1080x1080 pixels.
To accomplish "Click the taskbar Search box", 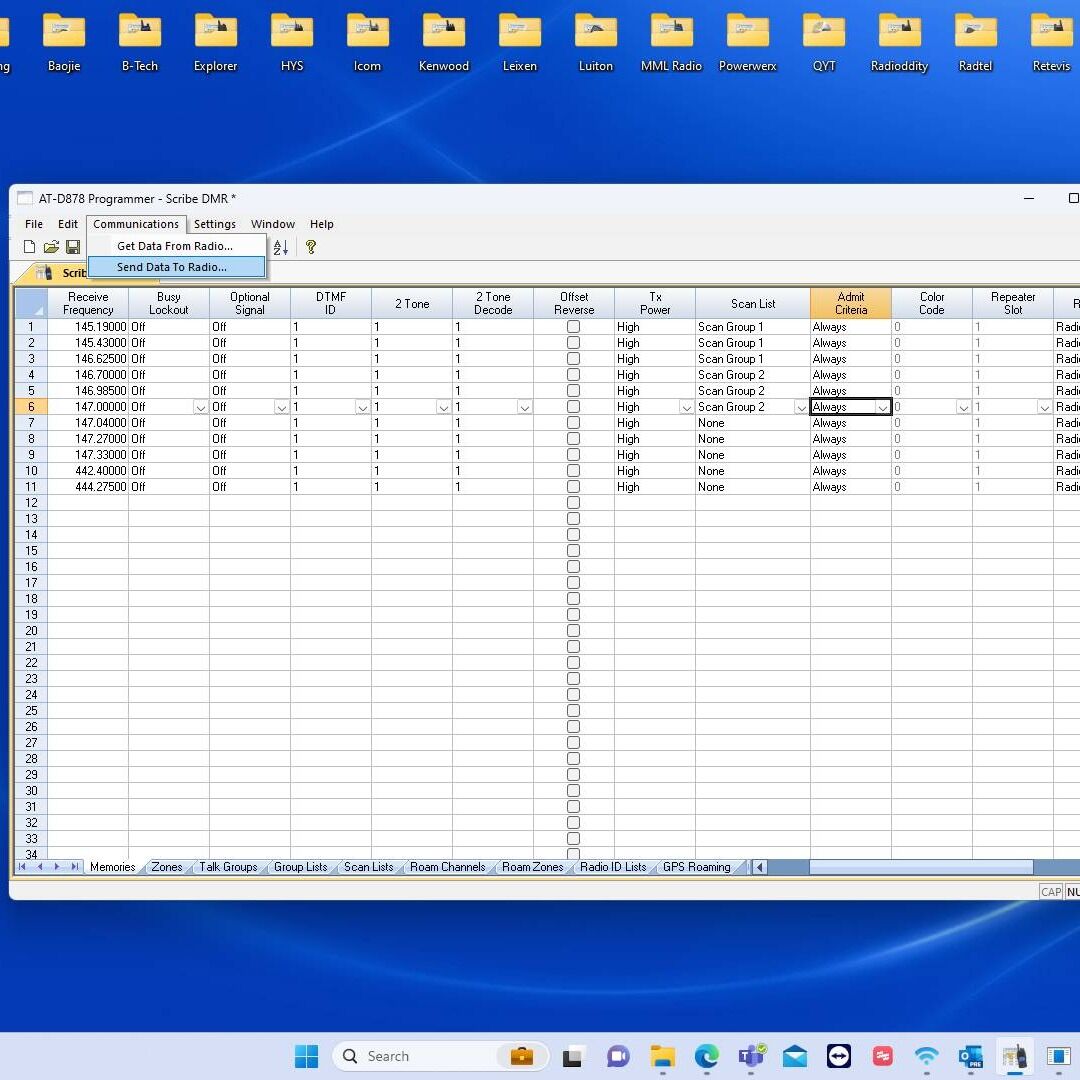I will (x=441, y=1056).
